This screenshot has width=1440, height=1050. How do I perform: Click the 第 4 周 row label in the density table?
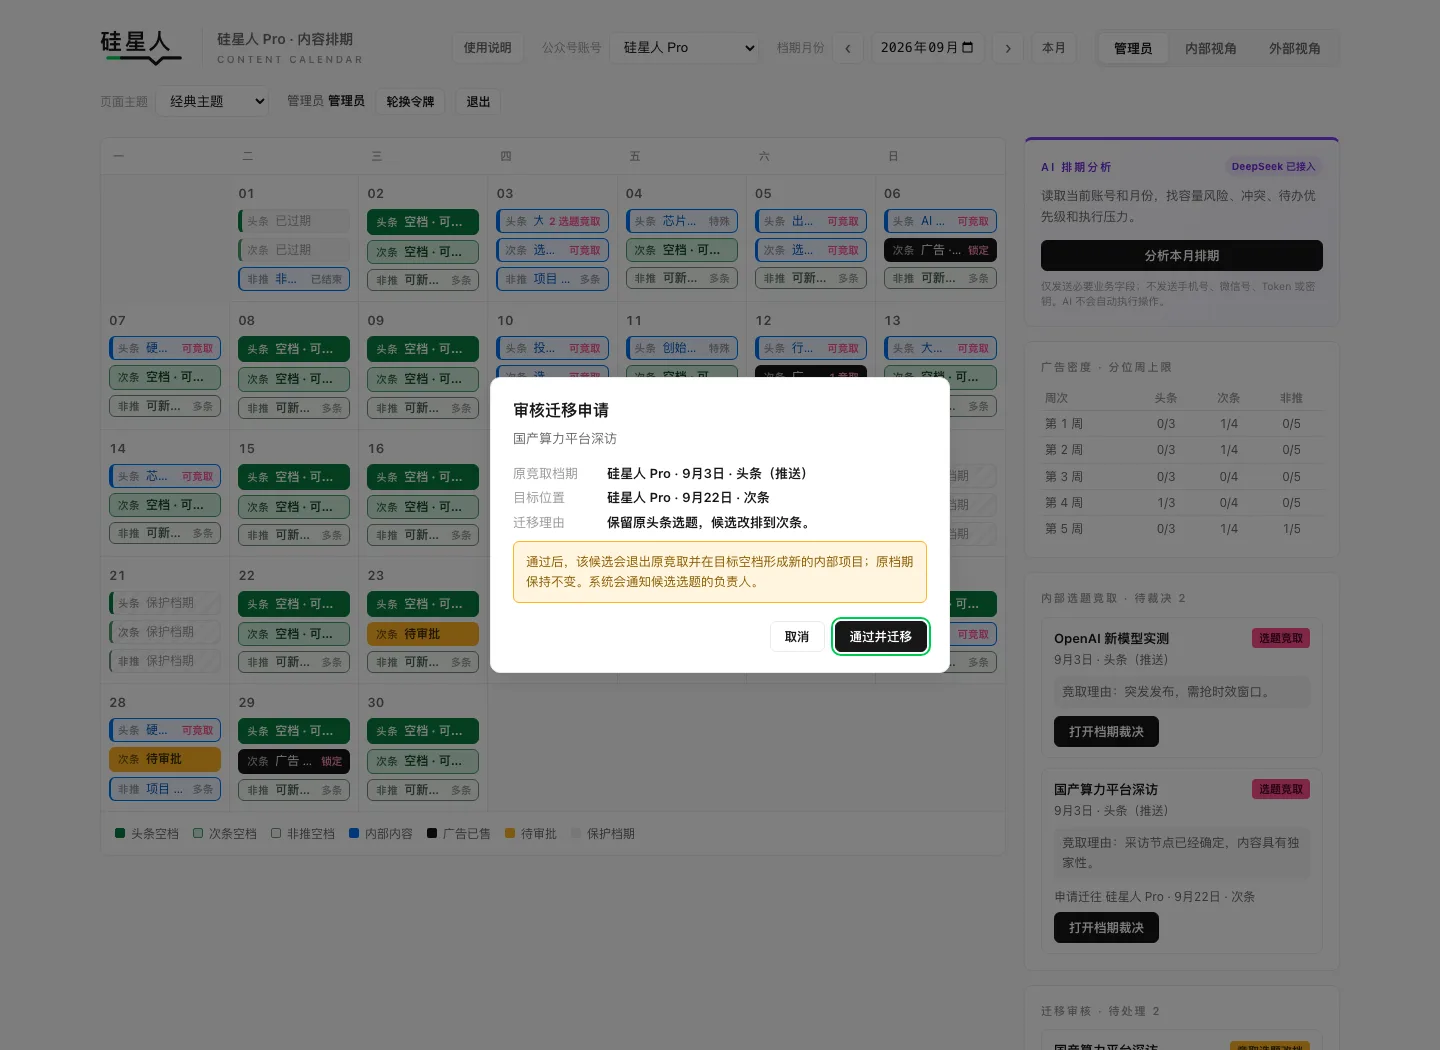(1064, 502)
